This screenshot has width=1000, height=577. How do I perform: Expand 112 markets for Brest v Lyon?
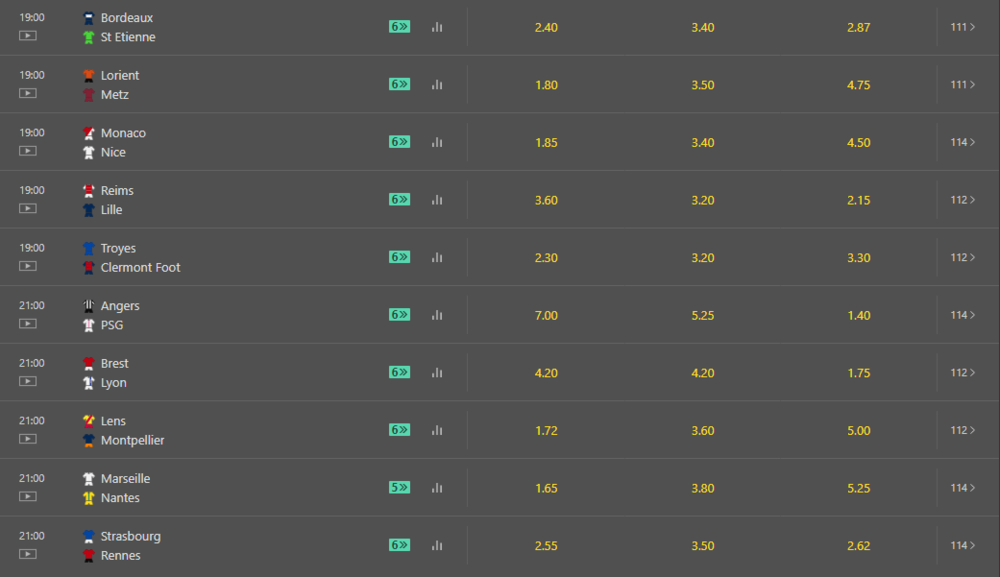pyautogui.click(x=963, y=372)
